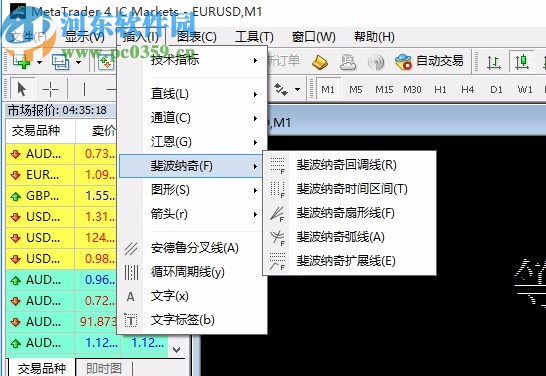Expand the new chart dropdown arrow
The width and height of the screenshot is (546, 376).
click(39, 62)
